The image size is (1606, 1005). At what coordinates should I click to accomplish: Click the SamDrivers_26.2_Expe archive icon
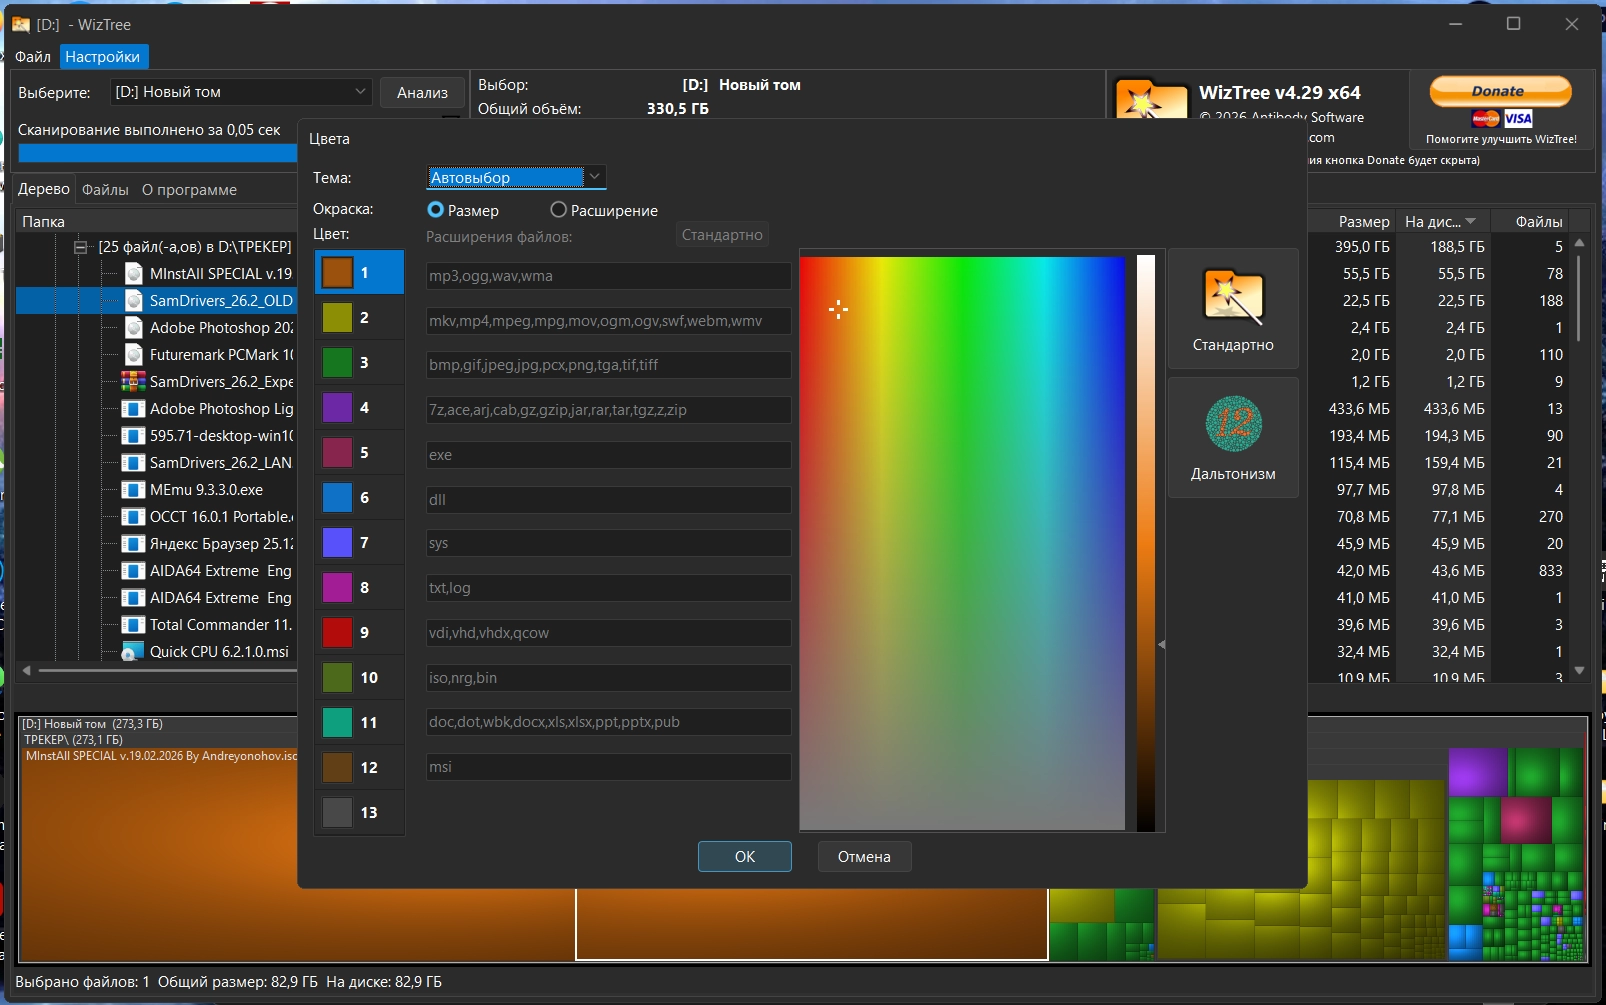click(x=134, y=381)
